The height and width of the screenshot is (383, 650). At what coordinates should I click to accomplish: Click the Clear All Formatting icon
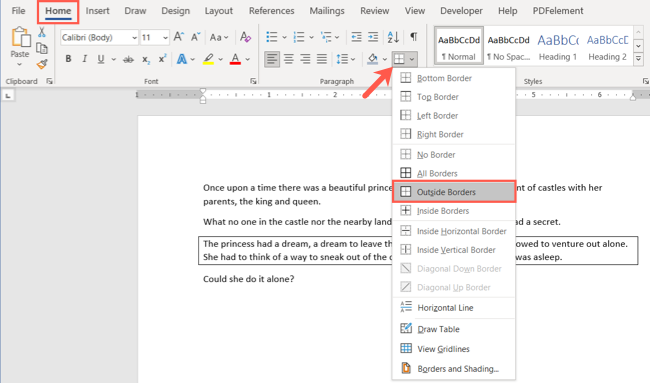(245, 37)
